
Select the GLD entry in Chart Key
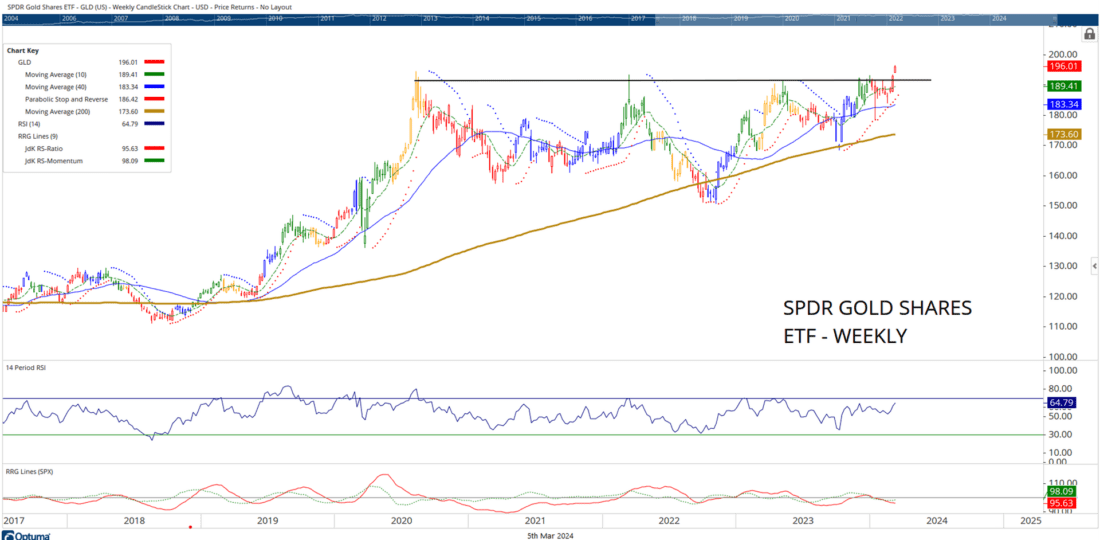(24, 62)
